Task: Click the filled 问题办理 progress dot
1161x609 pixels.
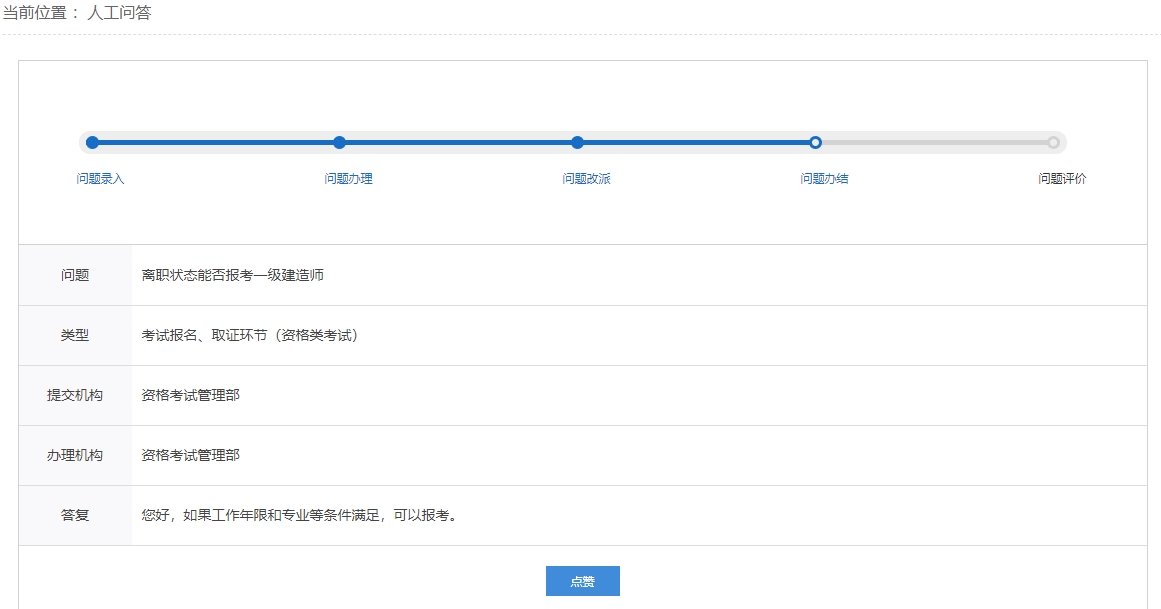Action: 338,142
